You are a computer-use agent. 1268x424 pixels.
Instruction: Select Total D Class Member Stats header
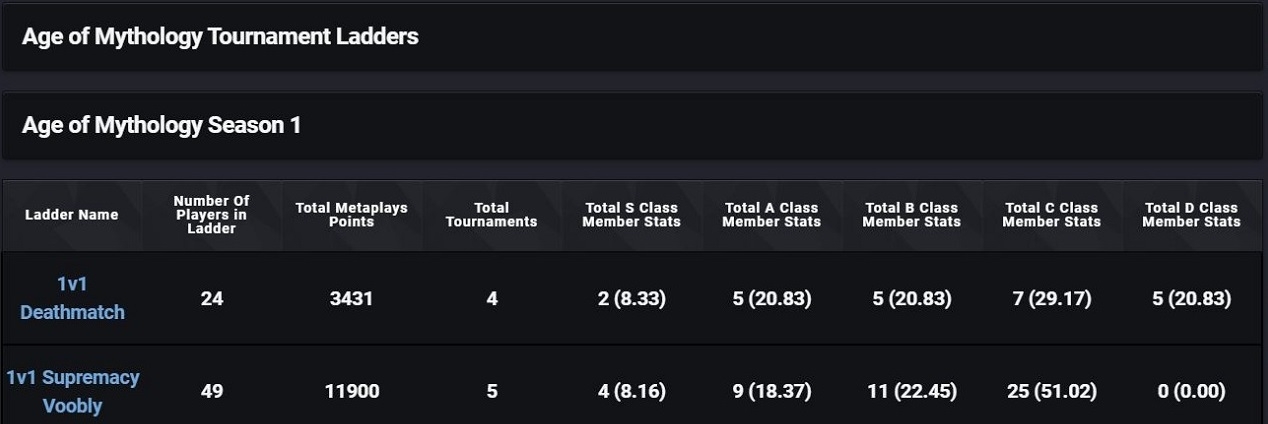[1191, 215]
